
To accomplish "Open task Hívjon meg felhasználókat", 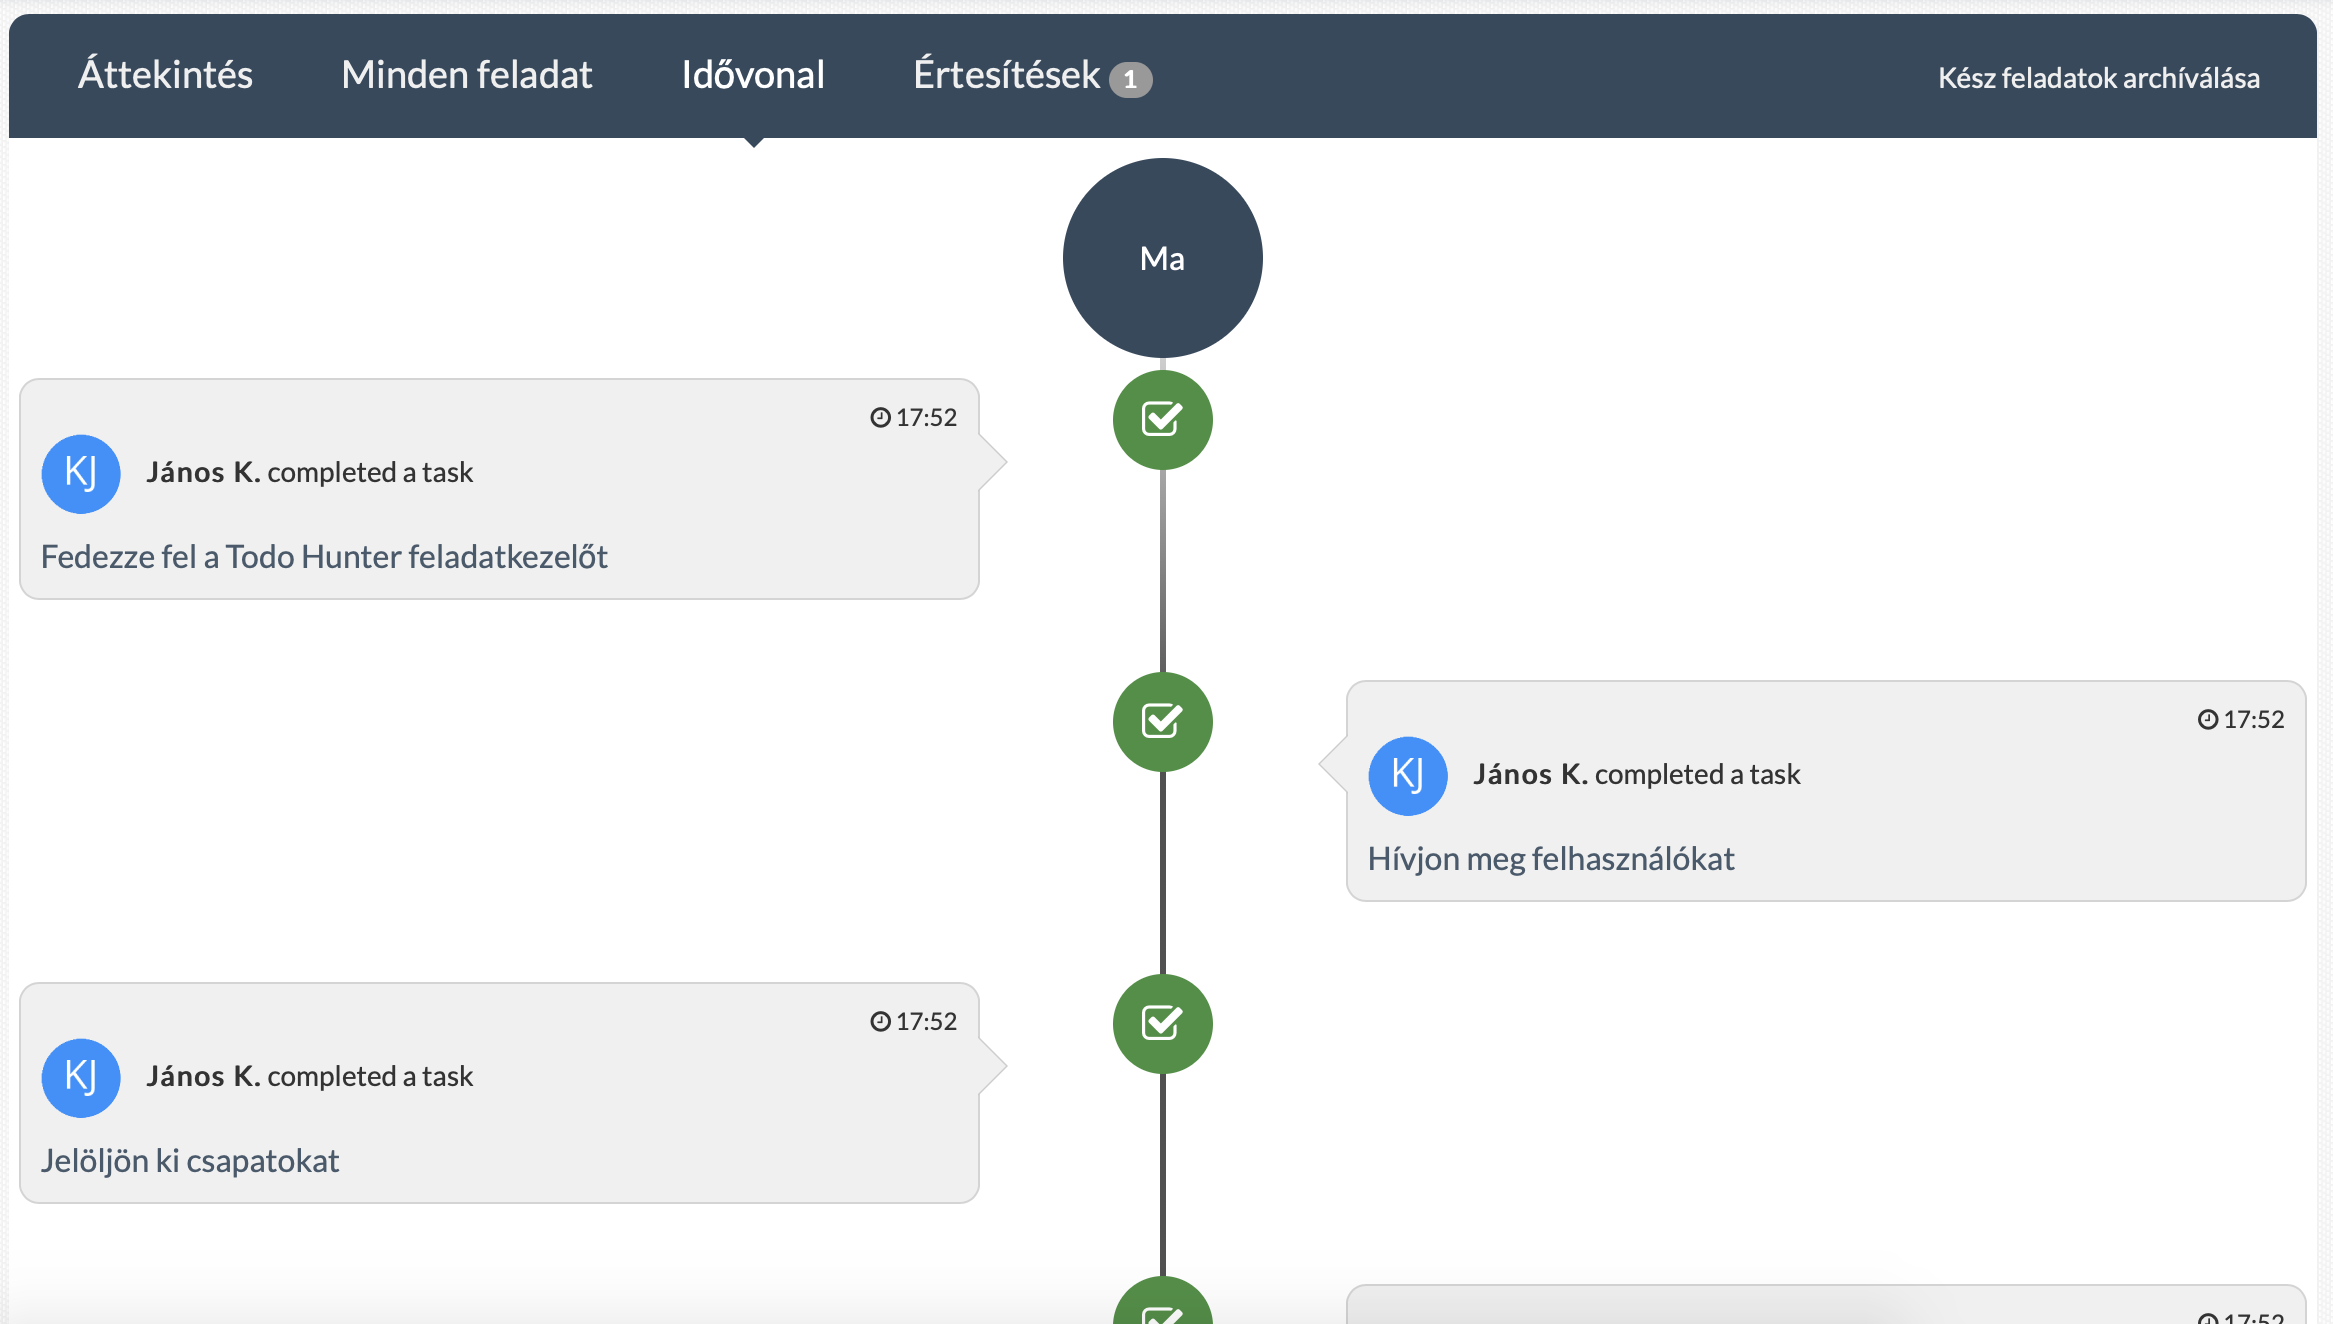I will pos(1551,859).
